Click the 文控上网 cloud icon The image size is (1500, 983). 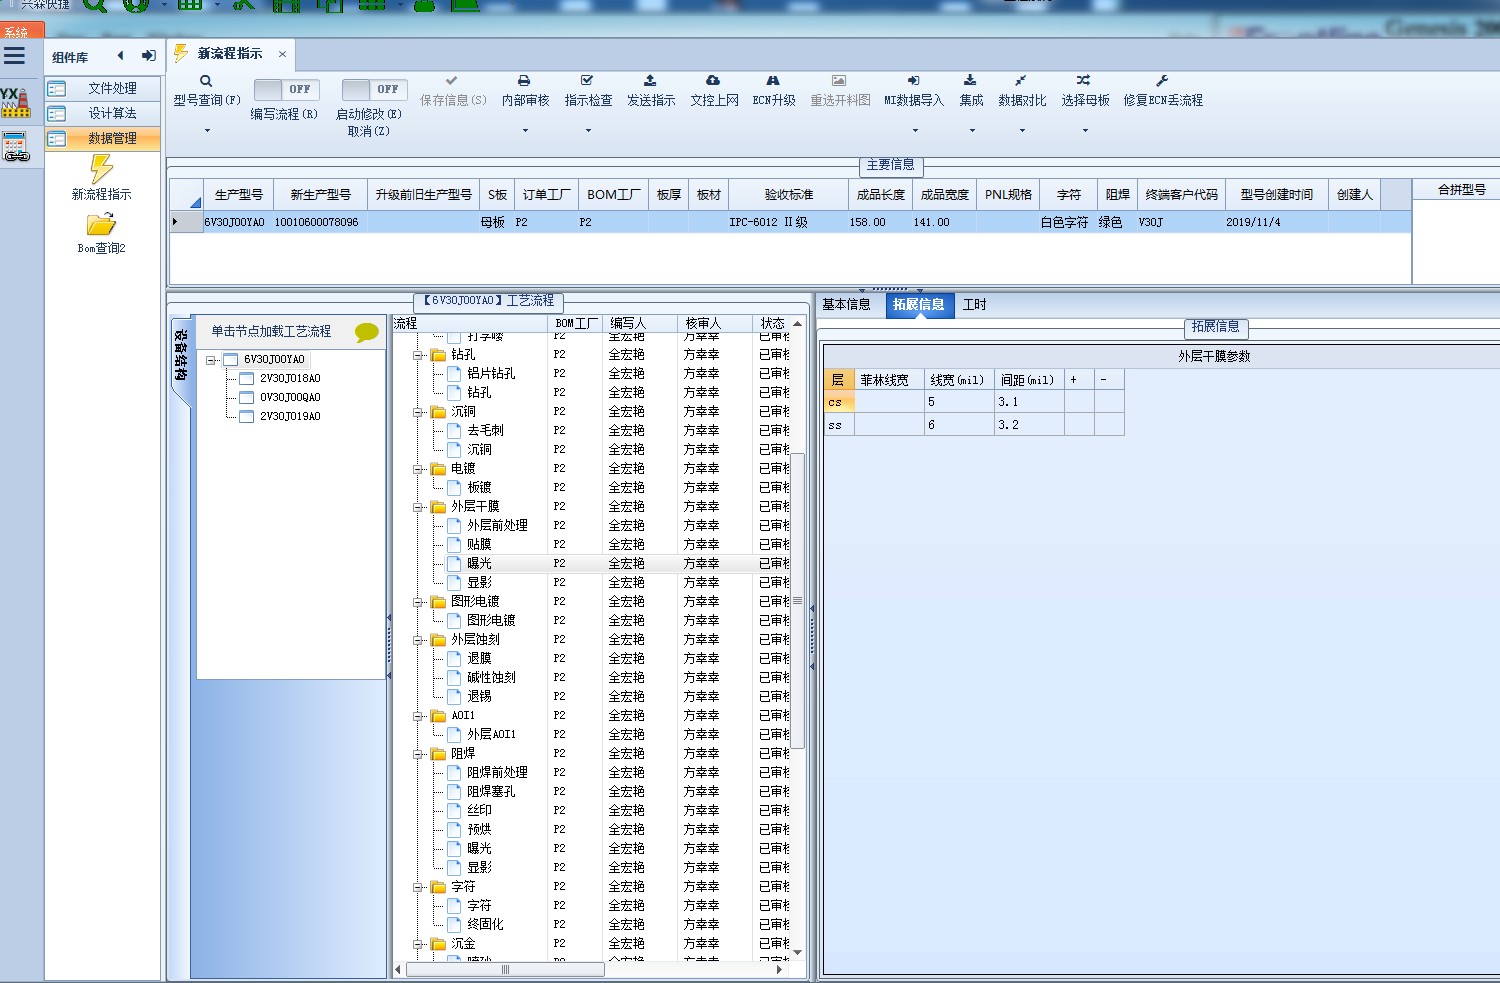pyautogui.click(x=713, y=80)
